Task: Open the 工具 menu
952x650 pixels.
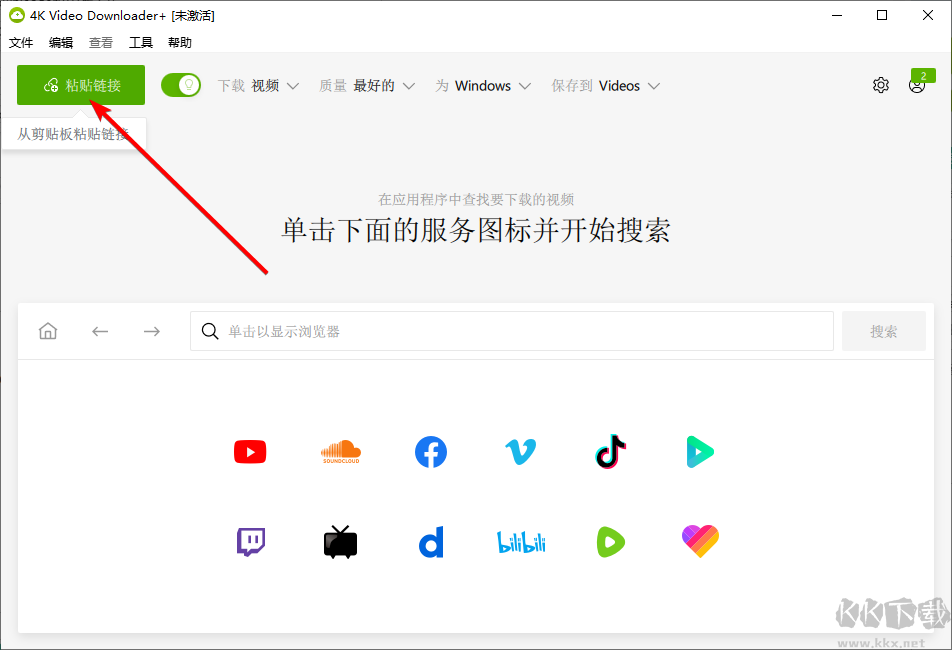Action: [140, 42]
